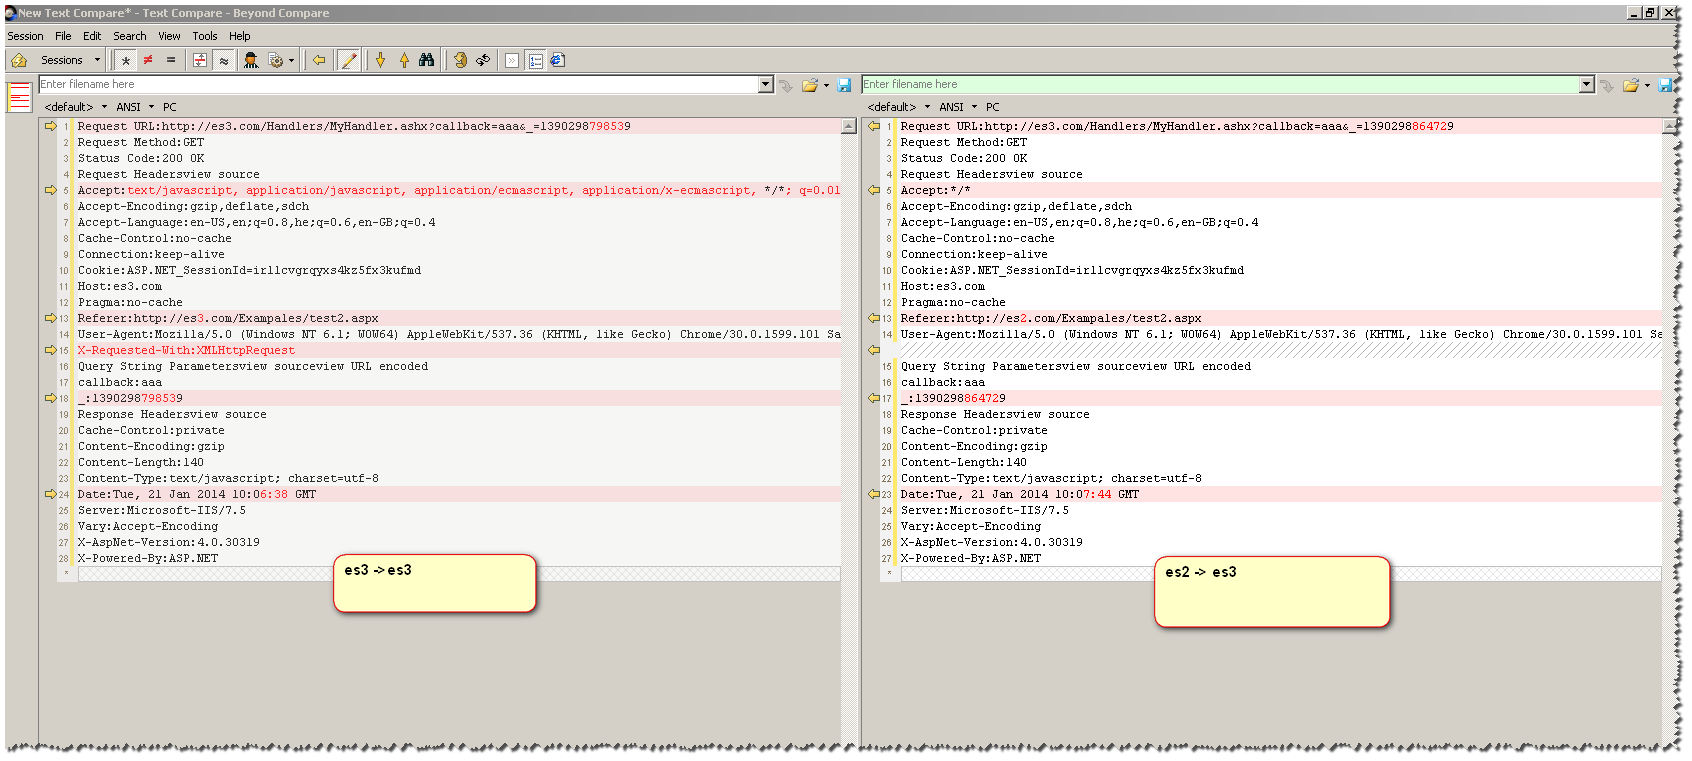Expand left Open File dropdown arrow
The width and height of the screenshot is (1692, 761).
(x=826, y=86)
